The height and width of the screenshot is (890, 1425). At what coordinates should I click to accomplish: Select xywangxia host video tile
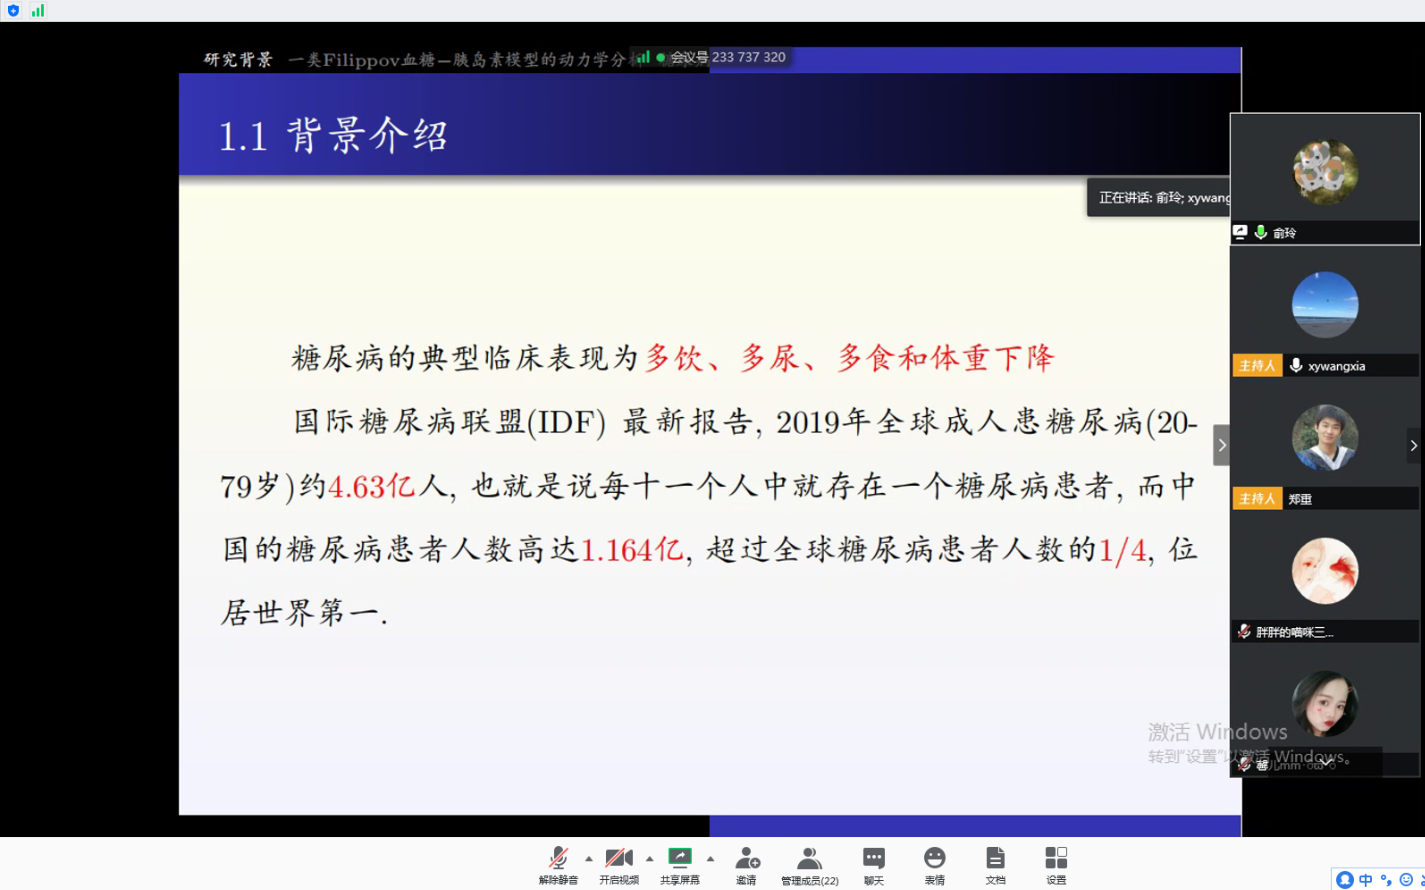point(1324,308)
